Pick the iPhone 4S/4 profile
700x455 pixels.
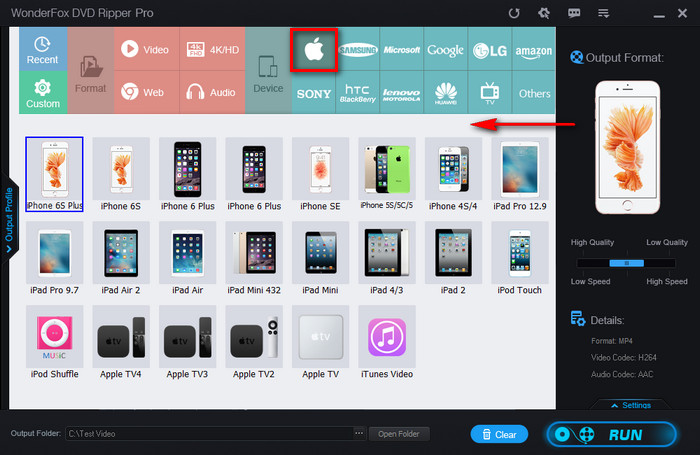(x=453, y=174)
